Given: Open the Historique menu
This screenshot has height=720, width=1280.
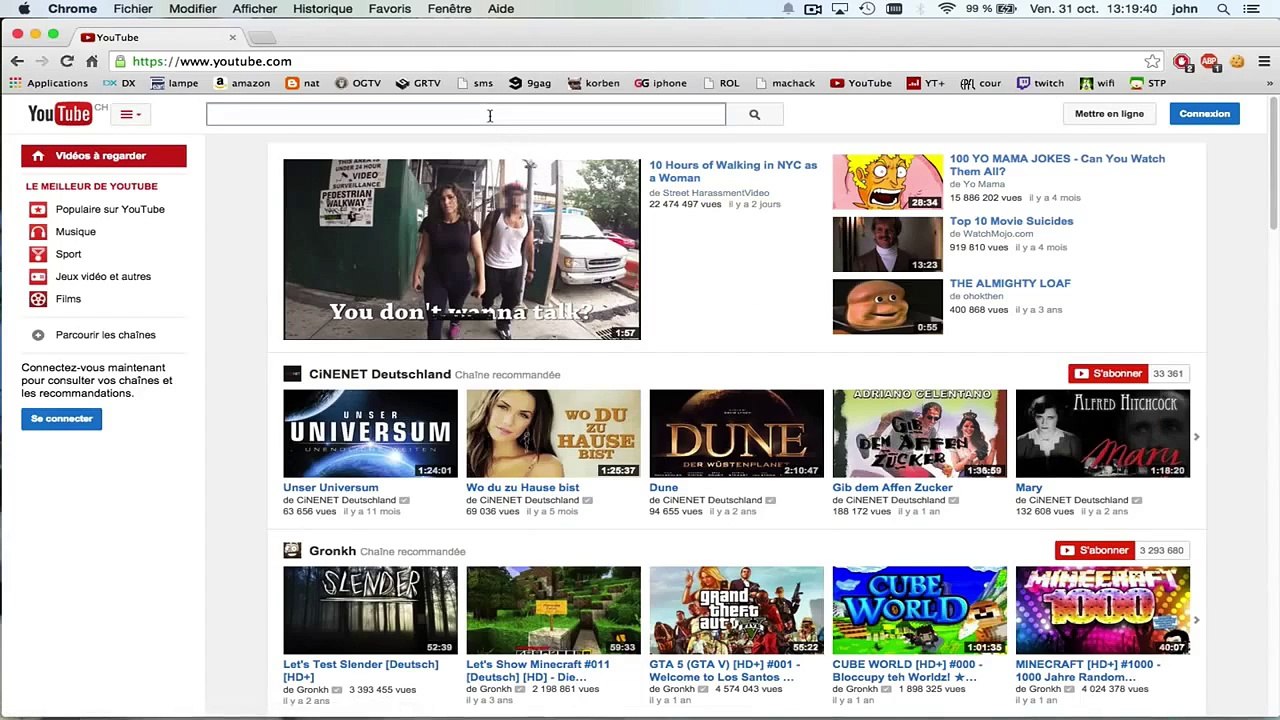Looking at the screenshot, I should [322, 9].
